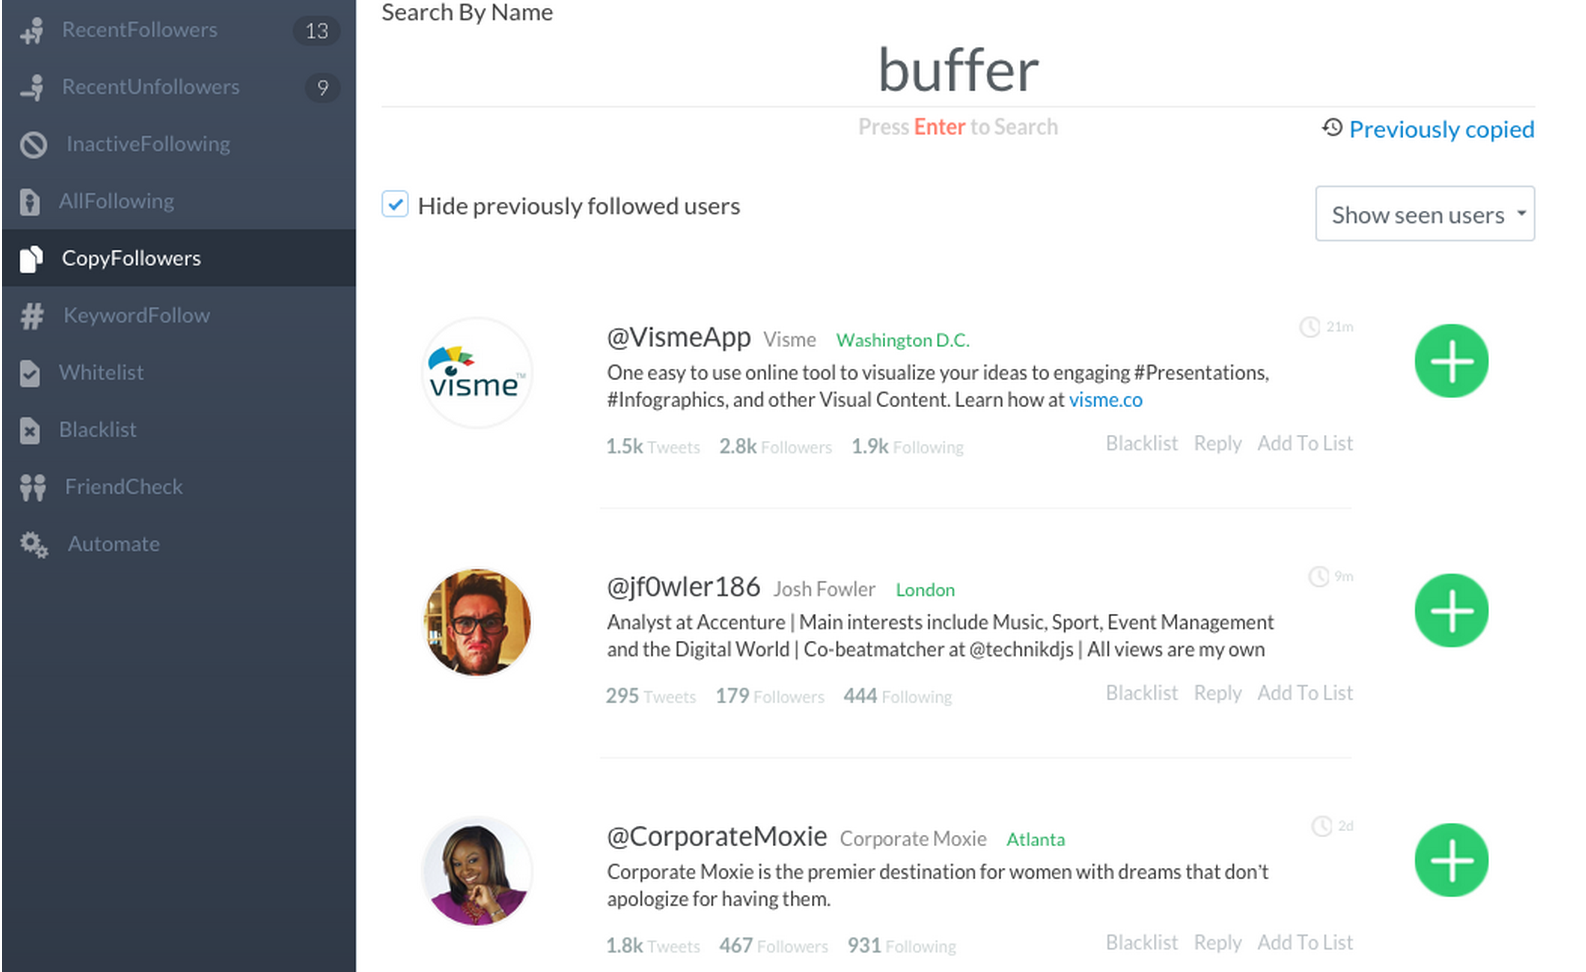The height and width of the screenshot is (972, 1586).
Task: Follow @jf0wler186 with the green plus button
Action: tap(1451, 611)
